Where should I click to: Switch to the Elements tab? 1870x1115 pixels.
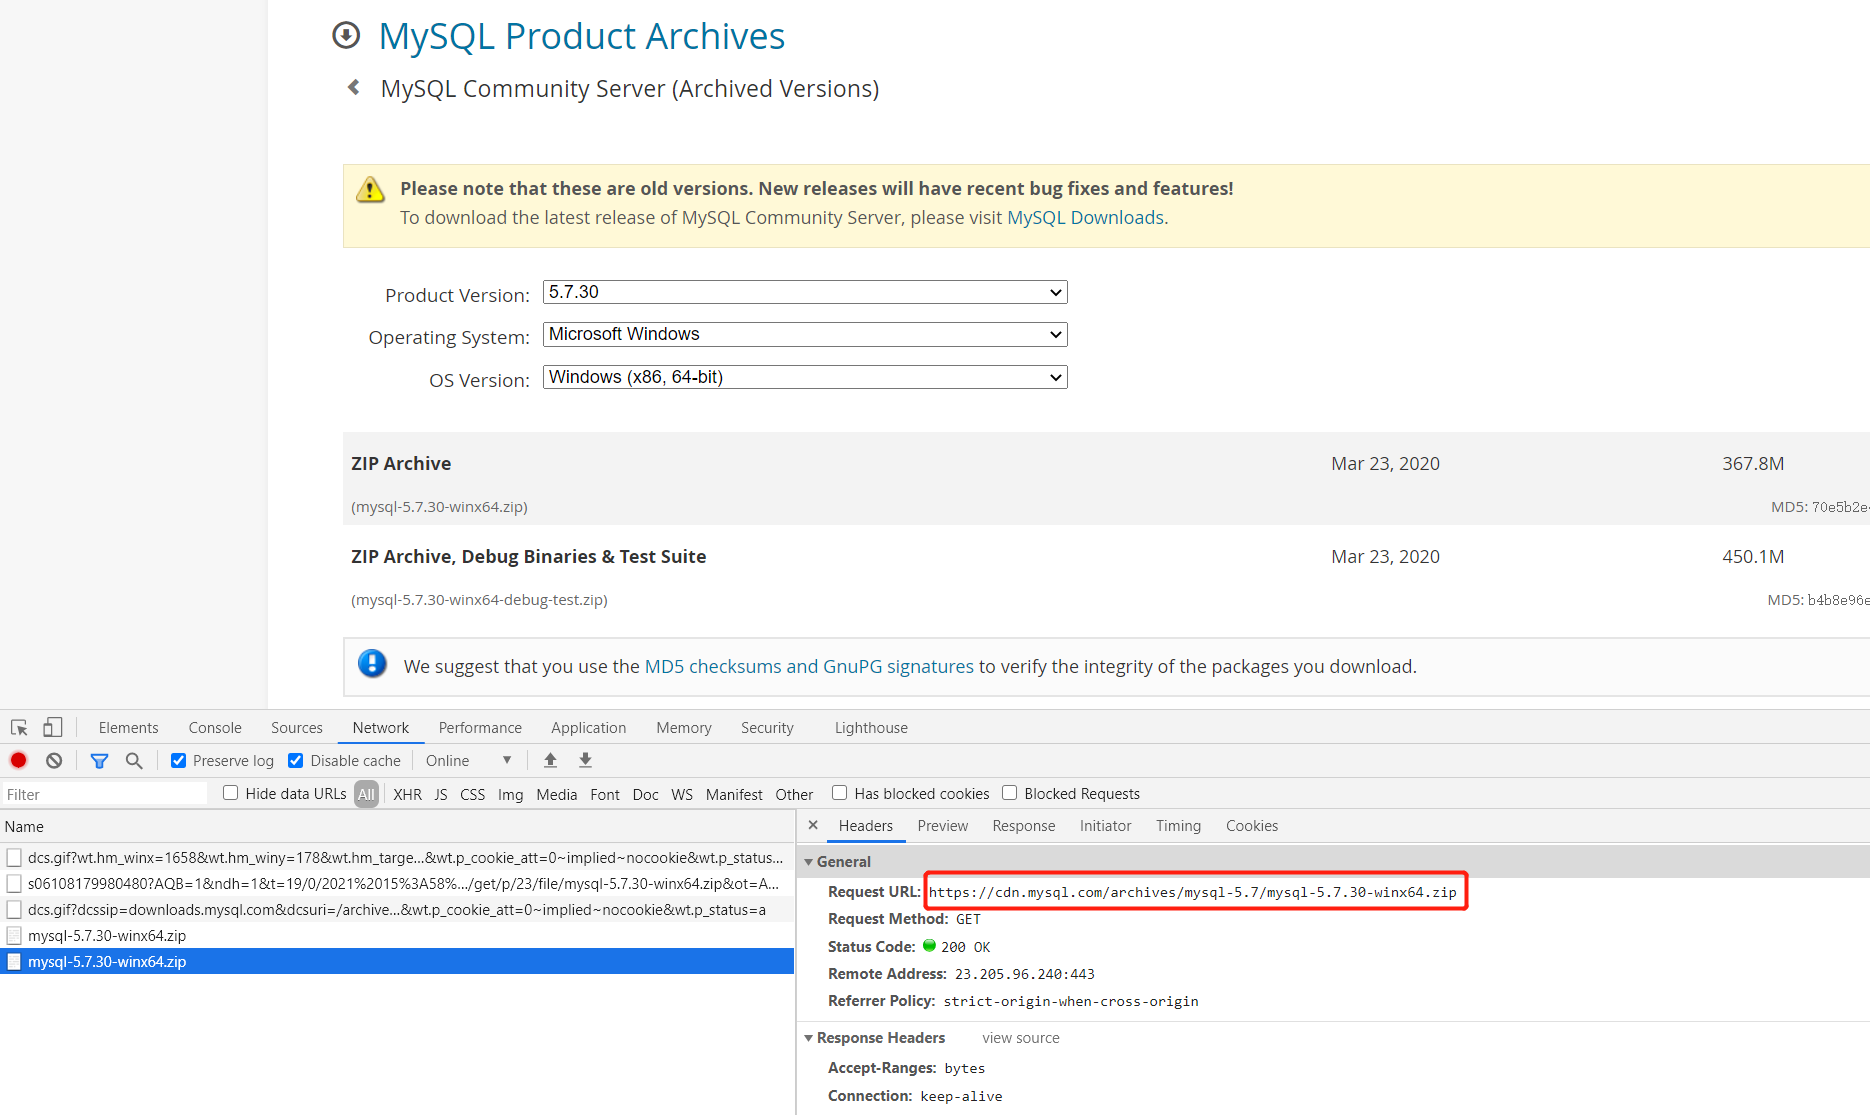tap(128, 728)
